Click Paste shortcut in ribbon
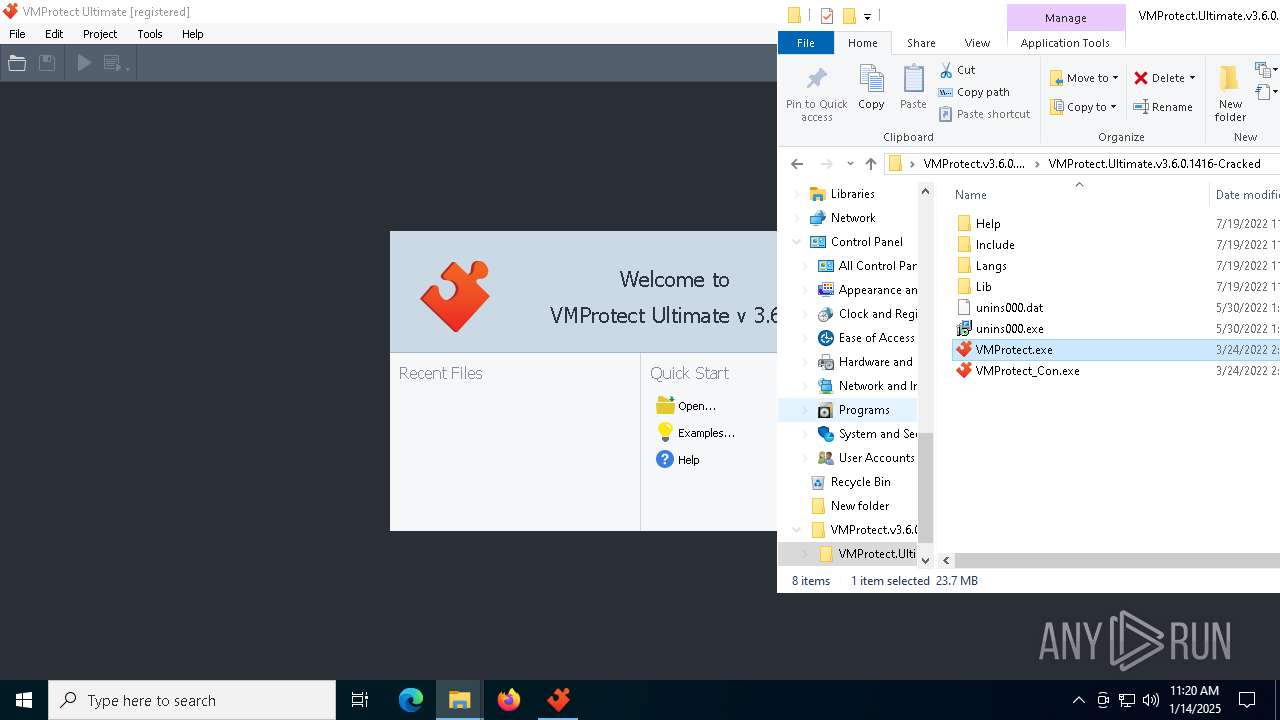1280x720 pixels. tap(984, 114)
